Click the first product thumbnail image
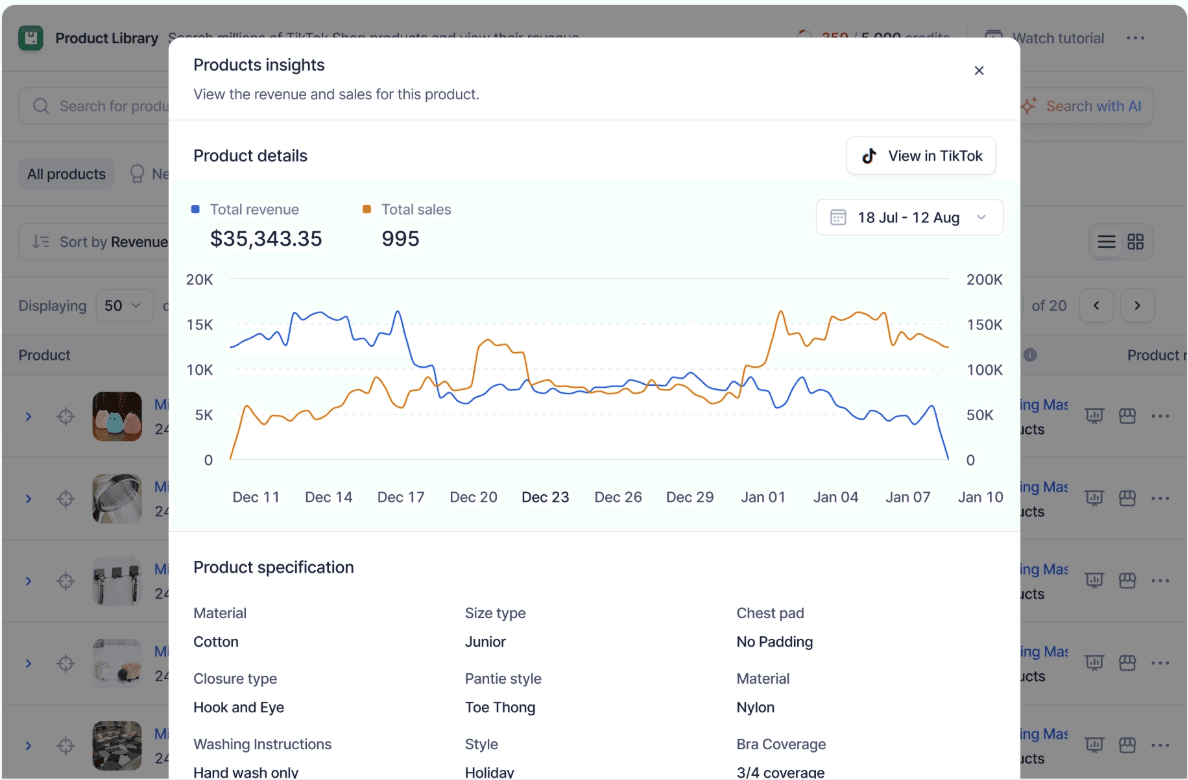This screenshot has height=780, width=1188. [117, 416]
